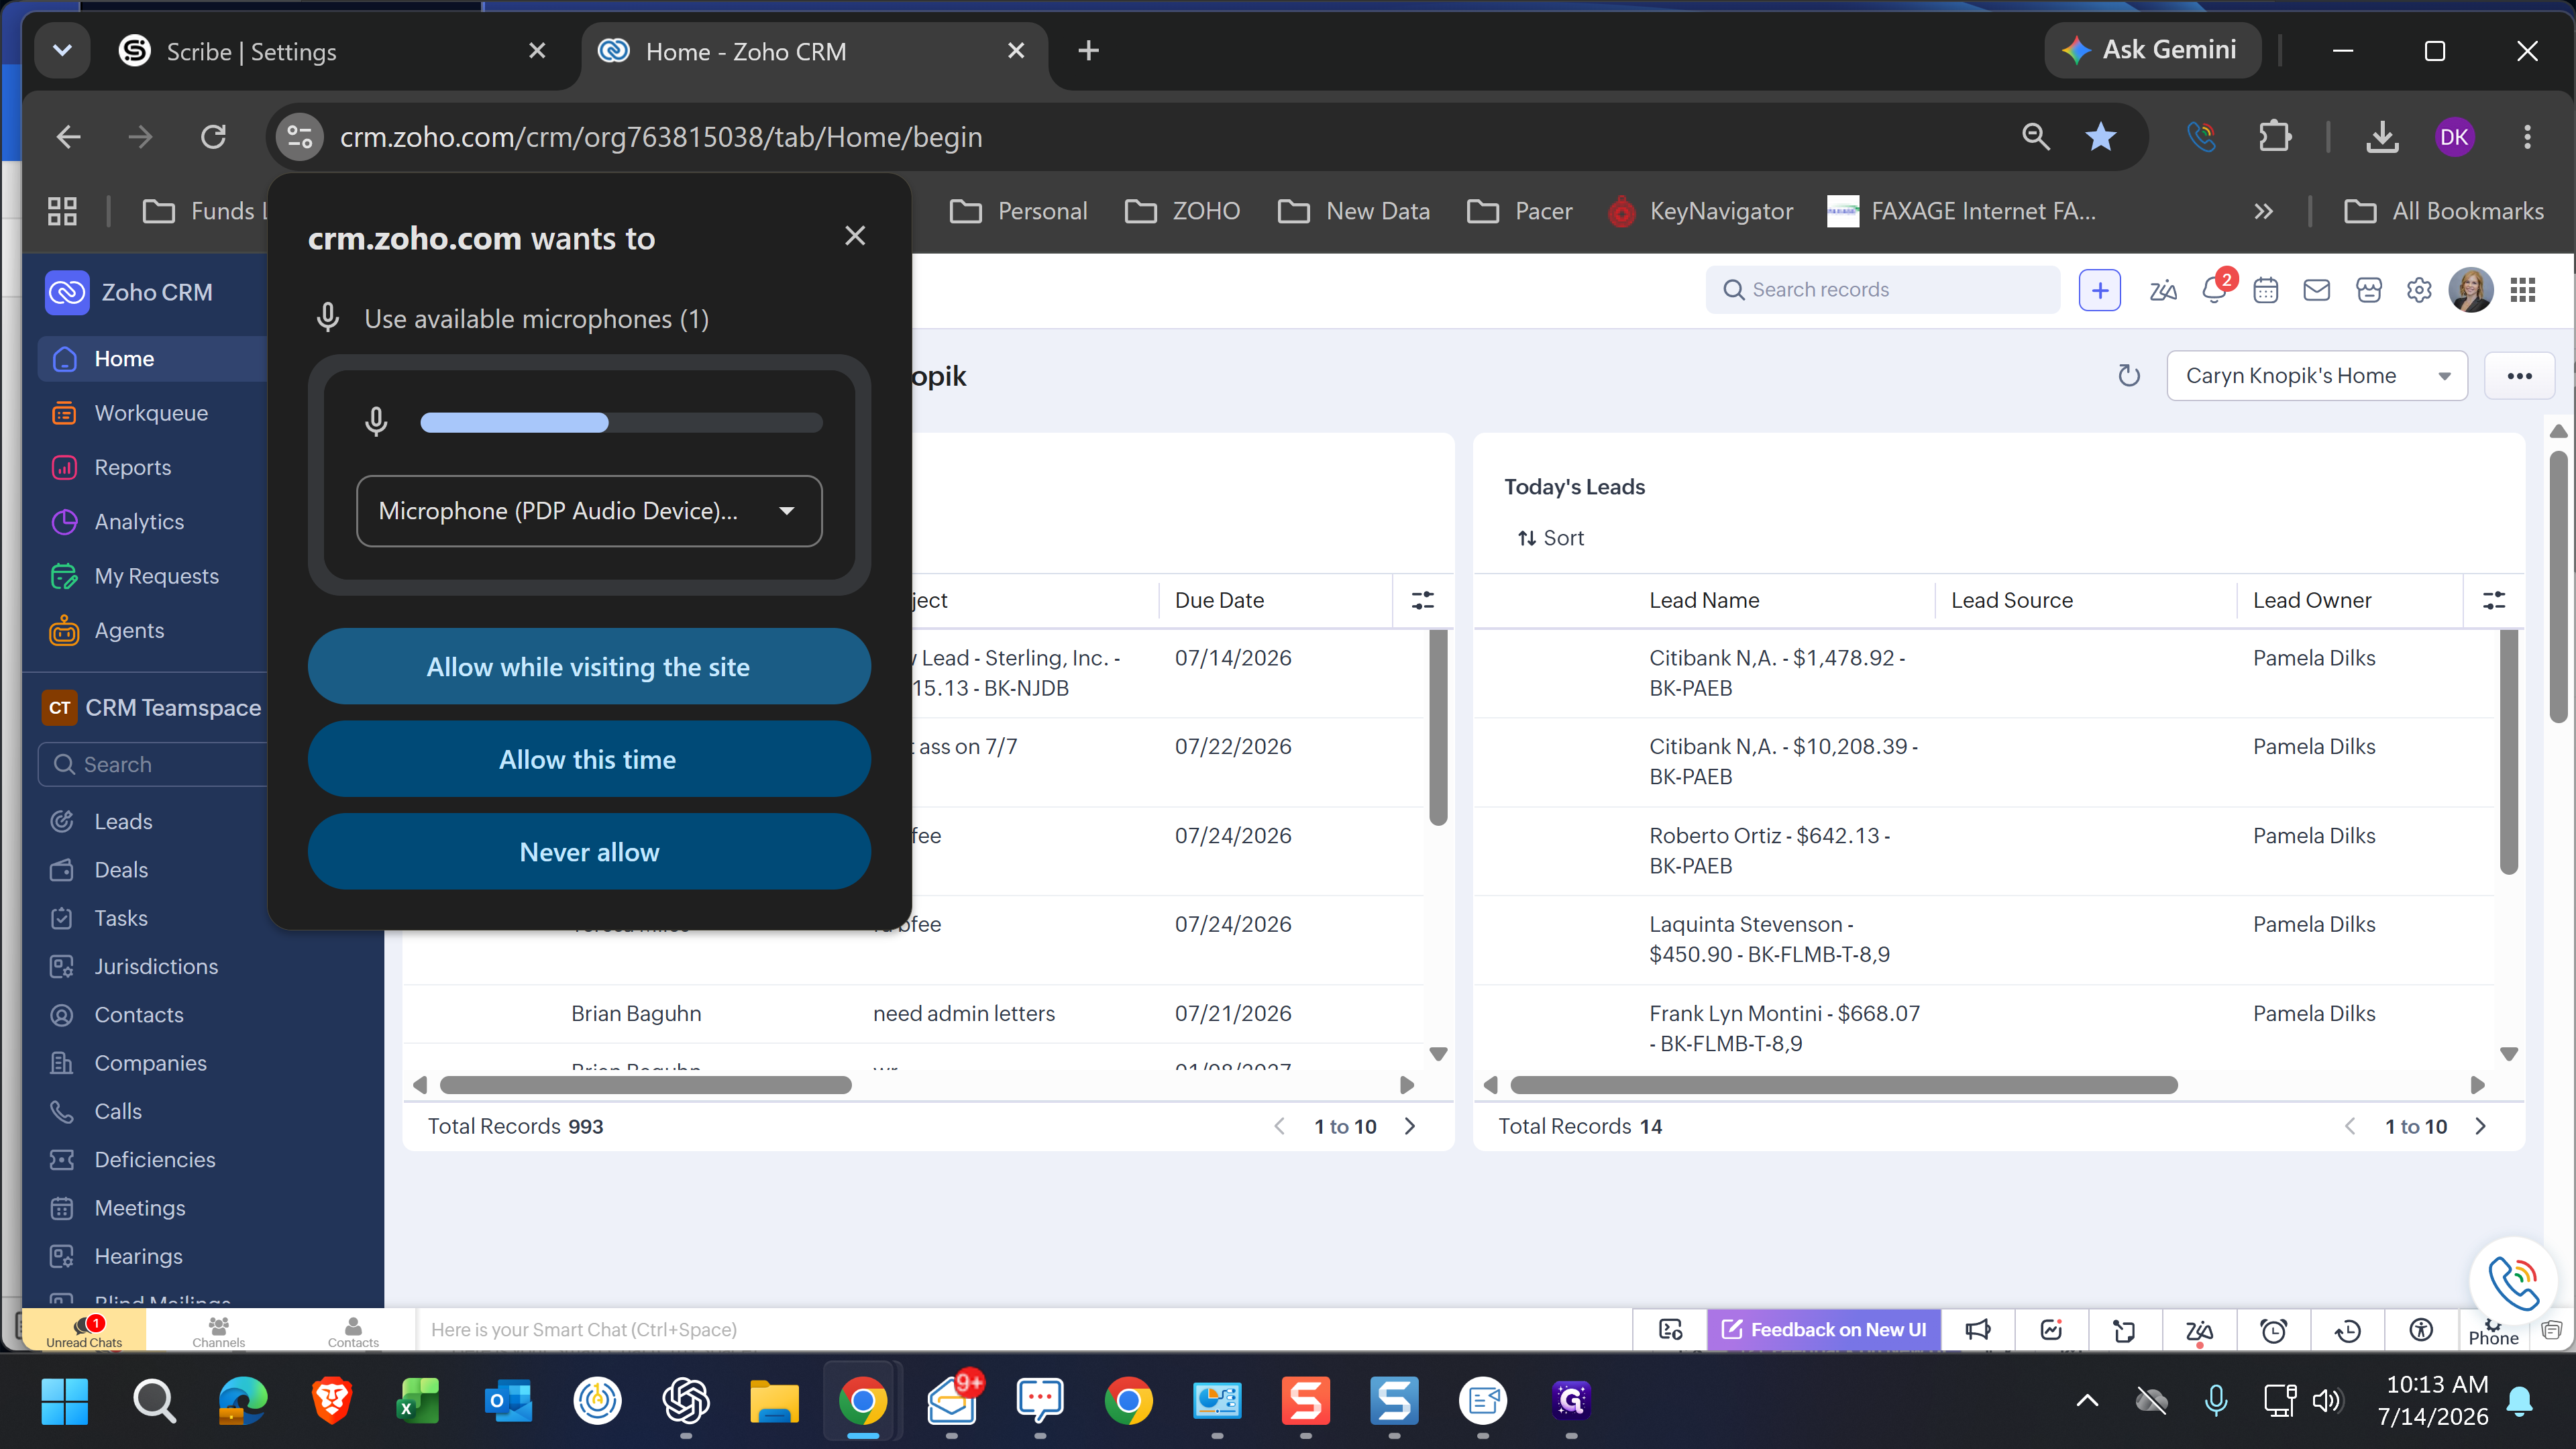Open the Leads module
This screenshot has width=2576, height=1449.
123,822
